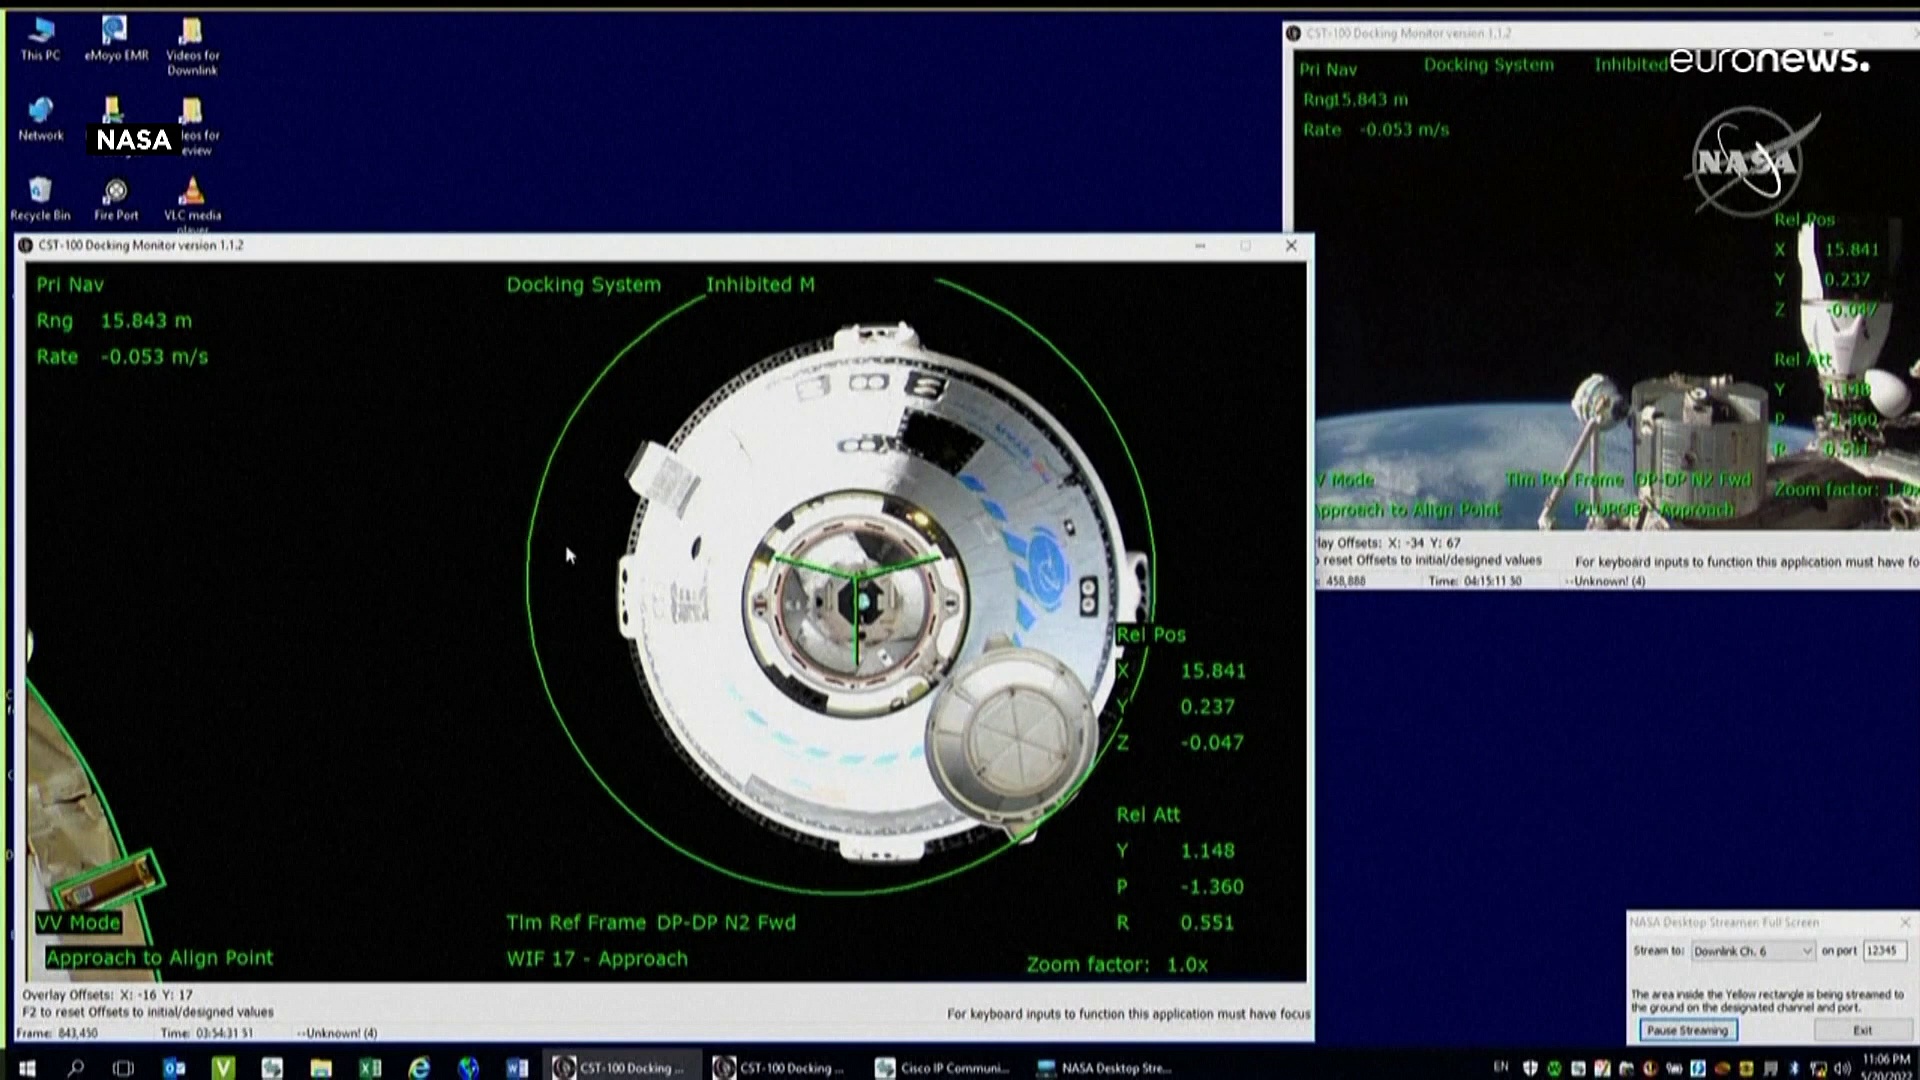Open Internet Explorer from the taskbar

(419, 1068)
